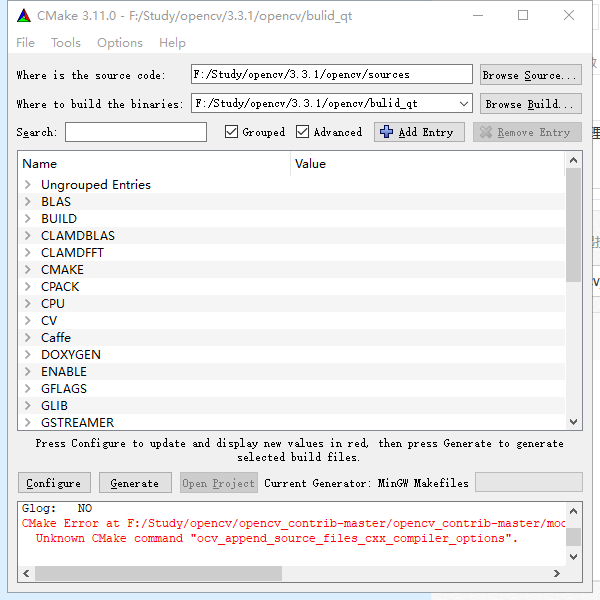Expand the CMAKE group
600x600 pixels.
click(28, 270)
